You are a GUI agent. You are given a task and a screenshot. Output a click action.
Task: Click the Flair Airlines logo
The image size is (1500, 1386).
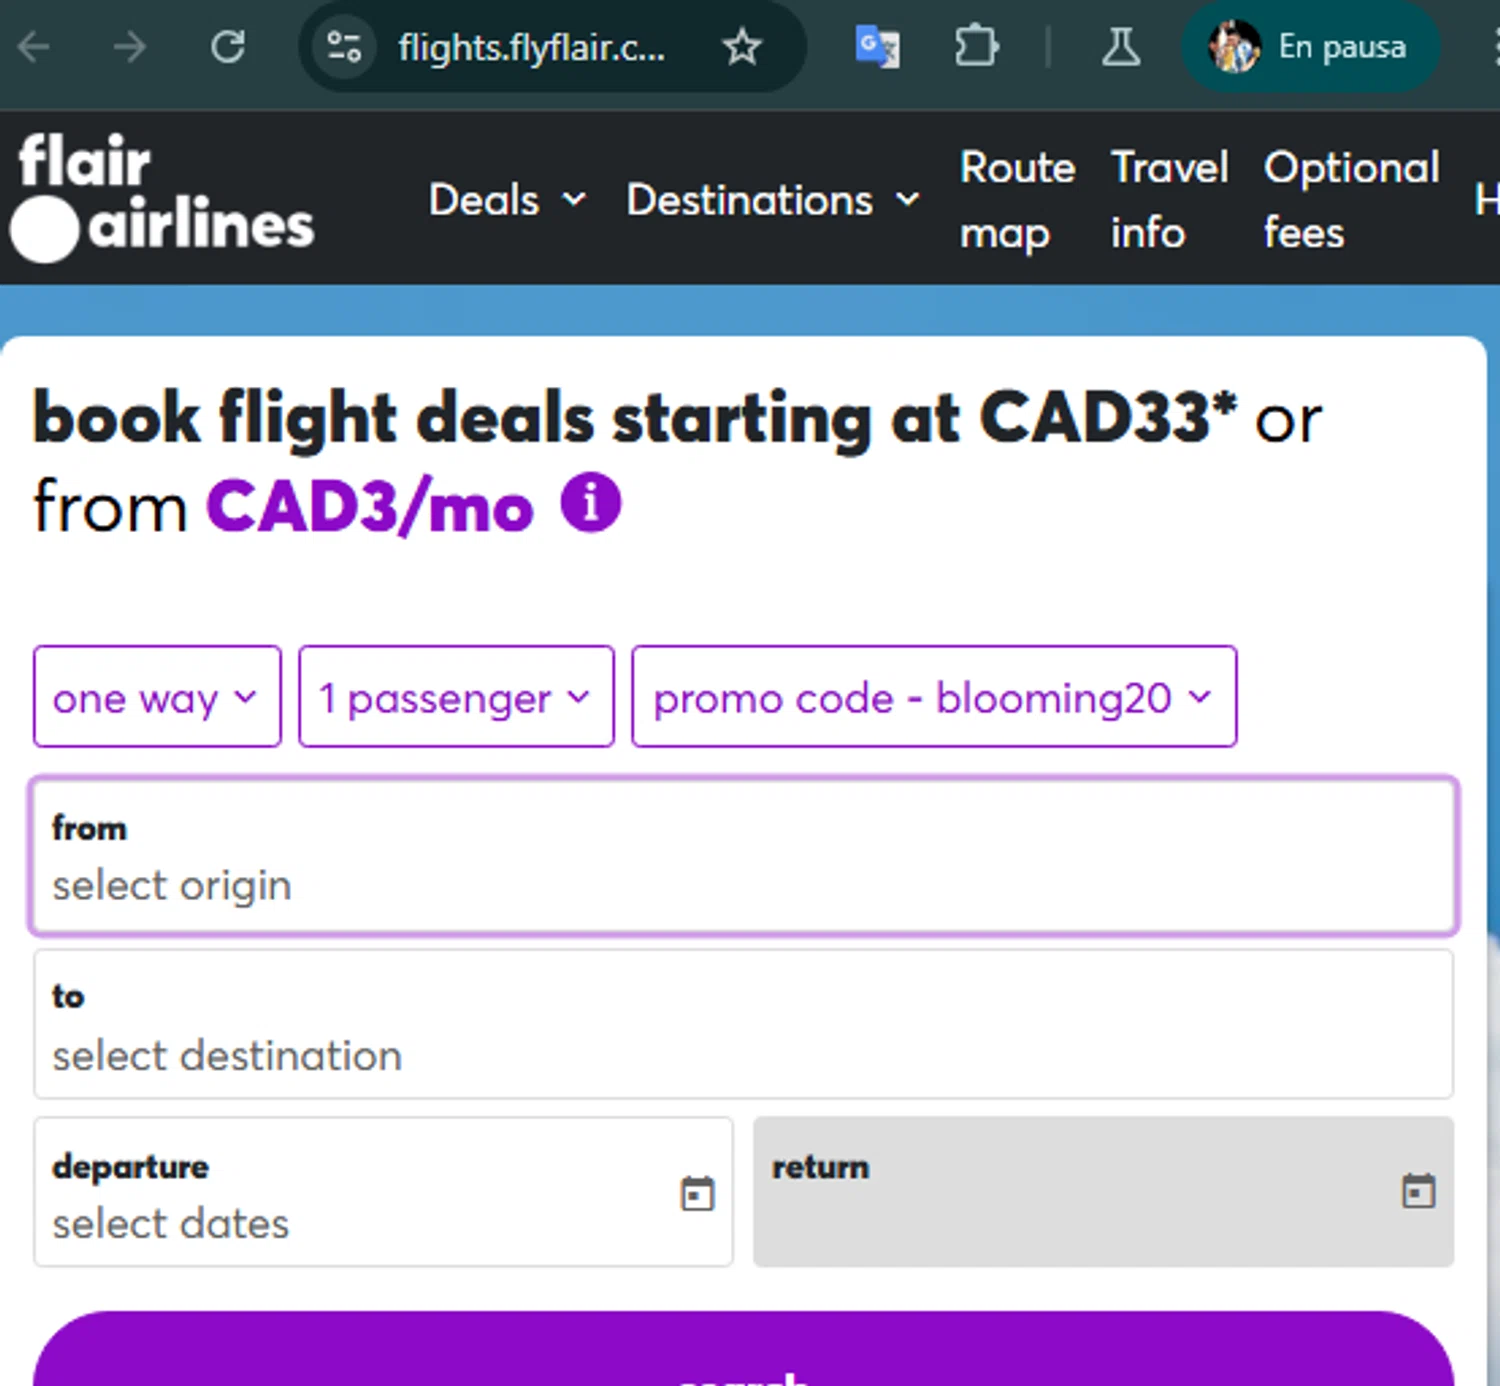pyautogui.click(x=165, y=198)
